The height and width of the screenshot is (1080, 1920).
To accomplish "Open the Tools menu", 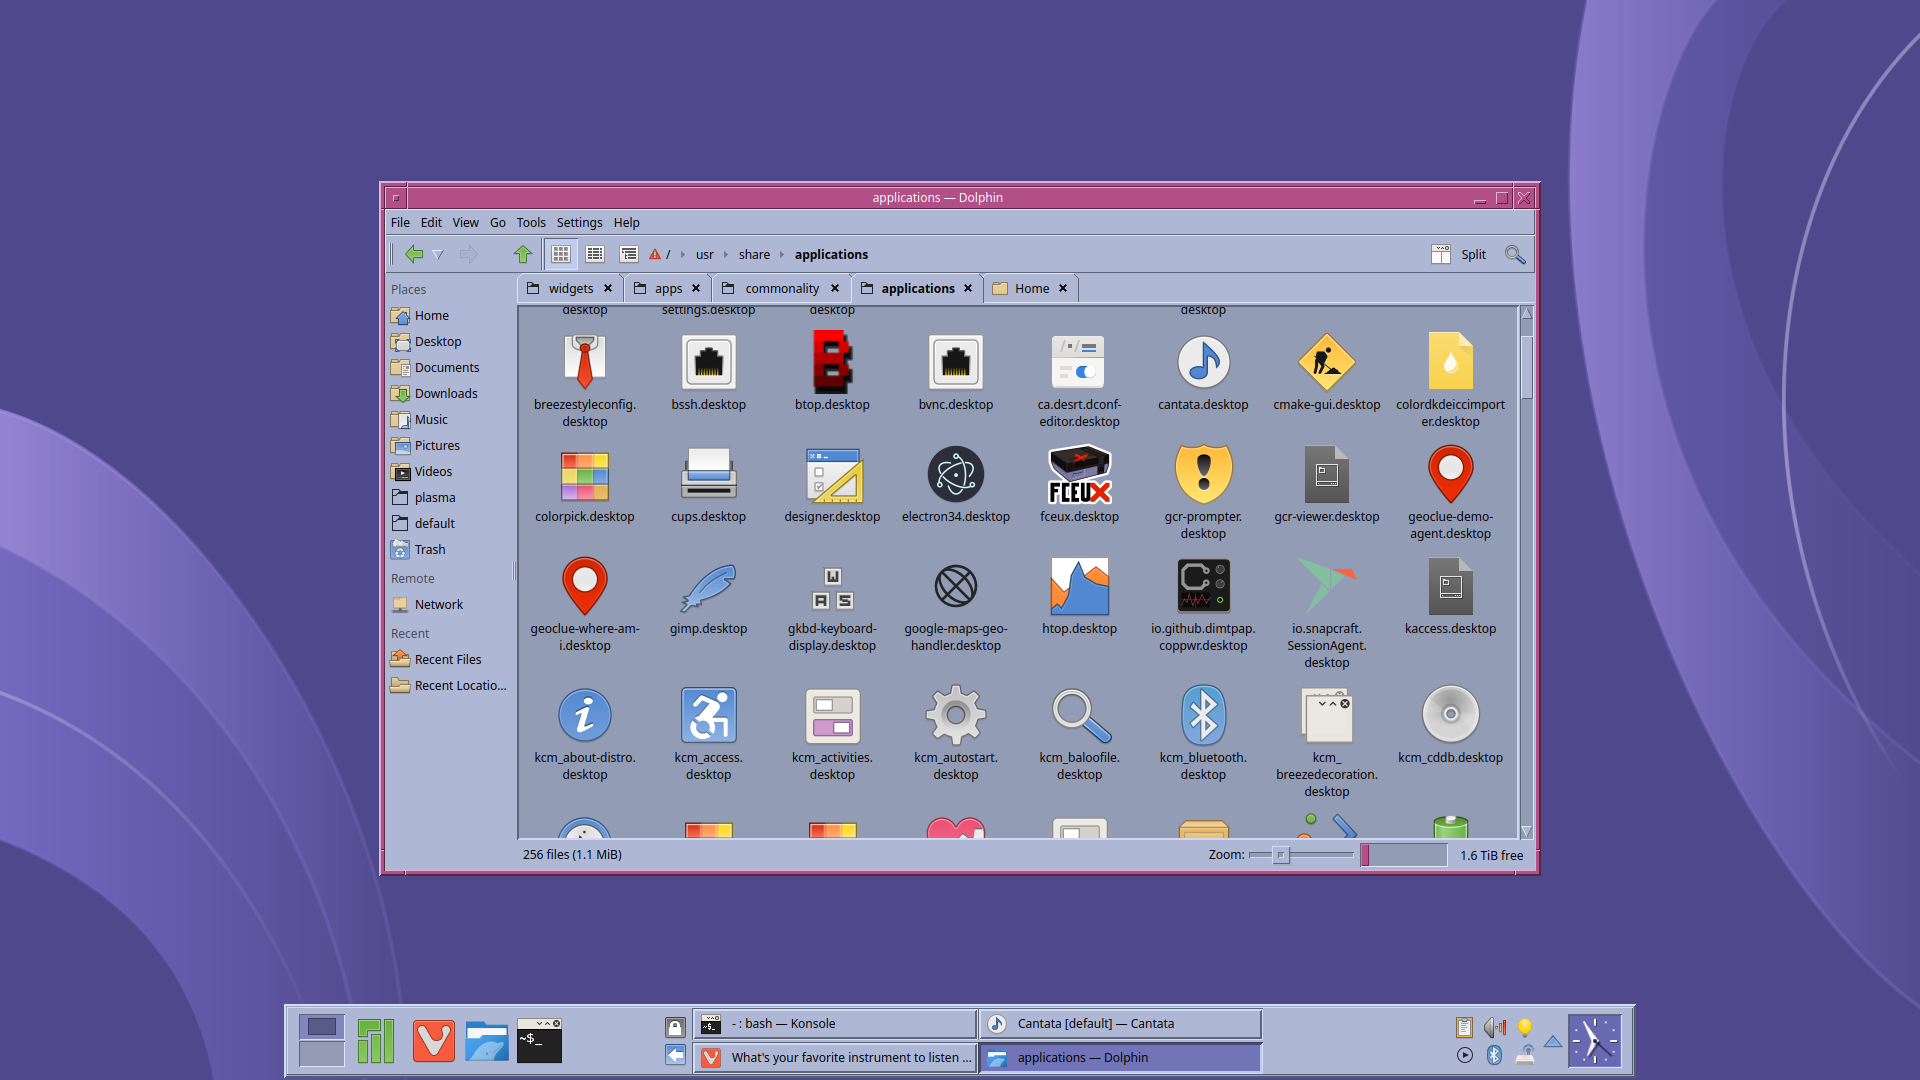I will [531, 222].
